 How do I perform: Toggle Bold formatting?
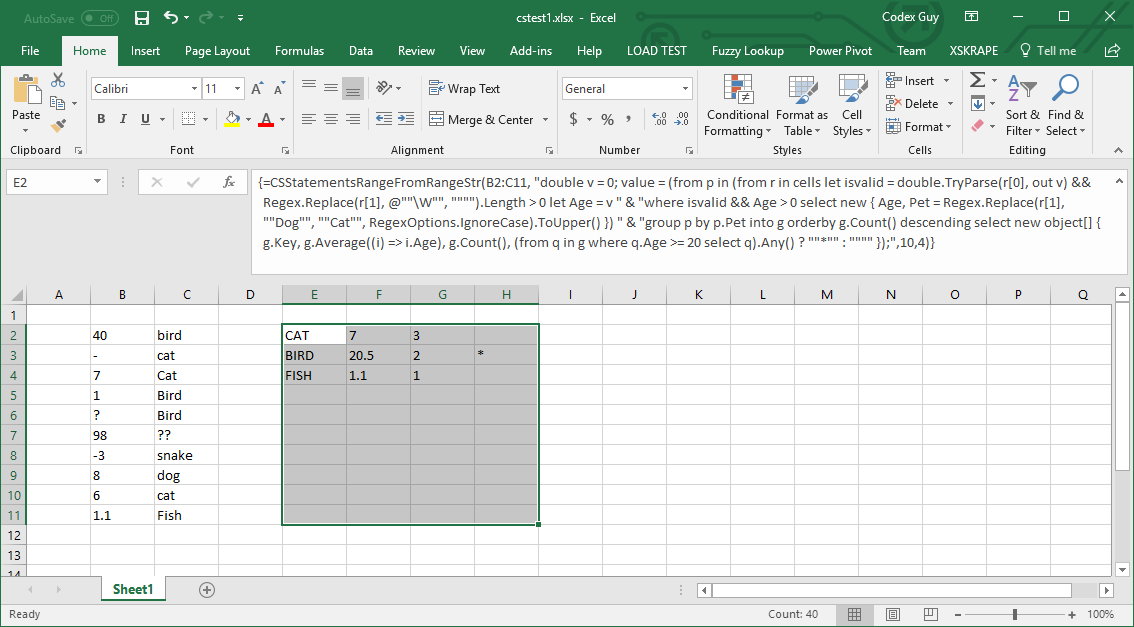[x=101, y=119]
